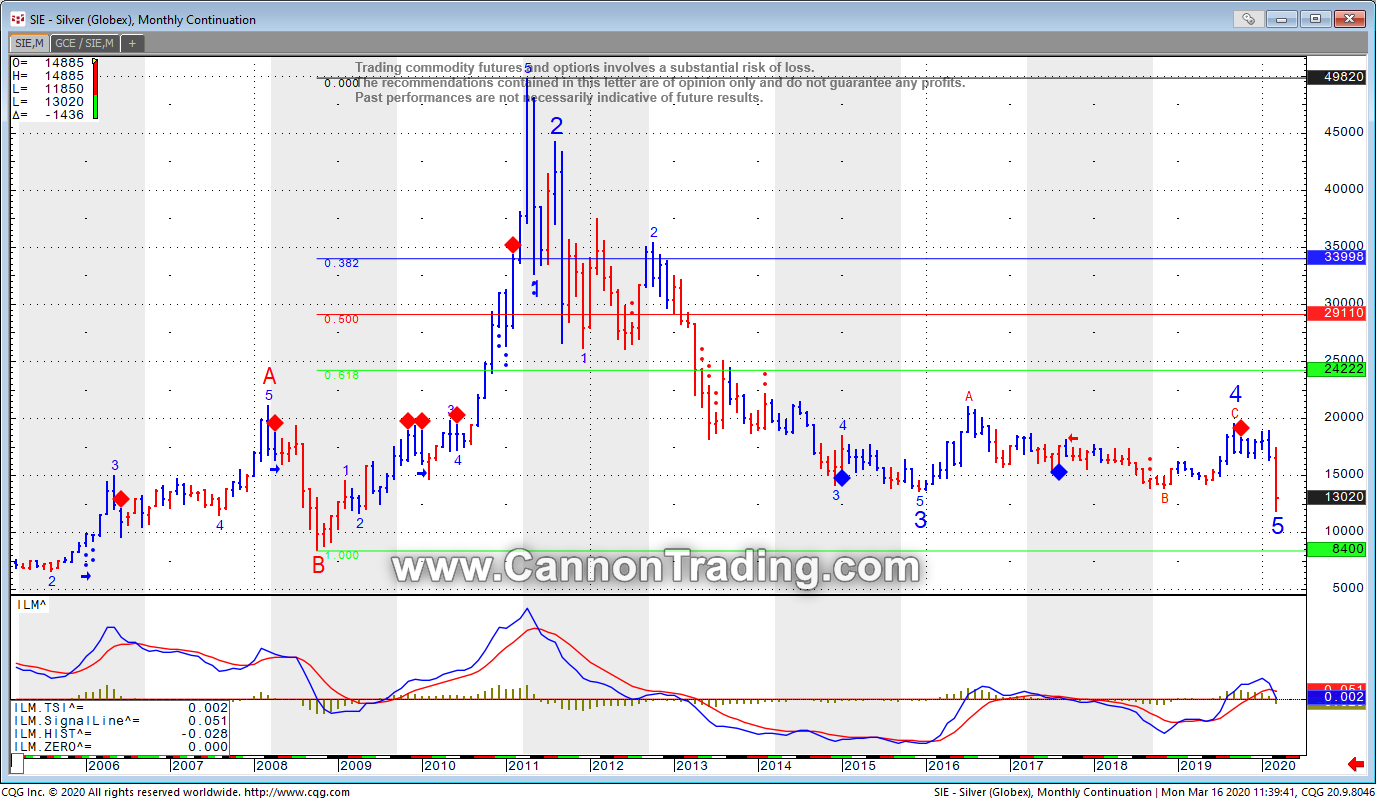Viewport: 1376px width, 800px height.
Task: Open the GCE / SIE,M tab
Action: click(84, 43)
